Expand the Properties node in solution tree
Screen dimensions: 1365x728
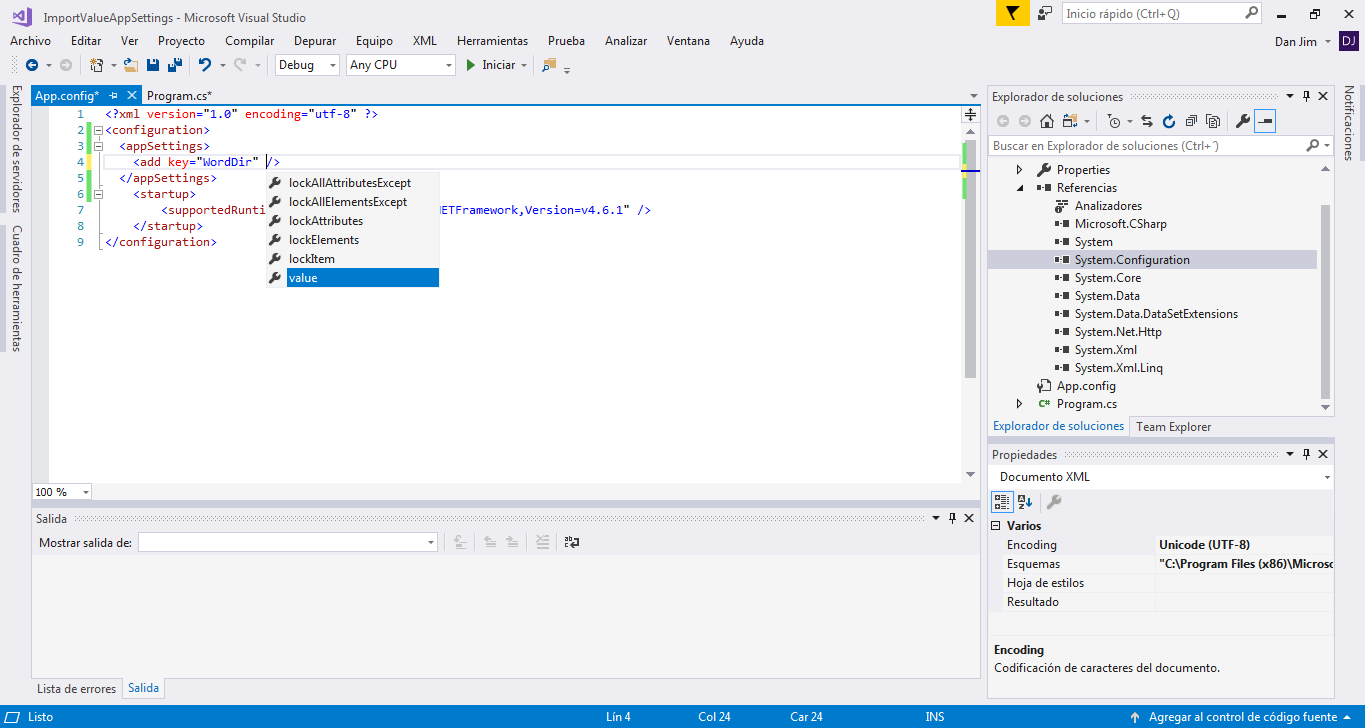pos(1019,170)
